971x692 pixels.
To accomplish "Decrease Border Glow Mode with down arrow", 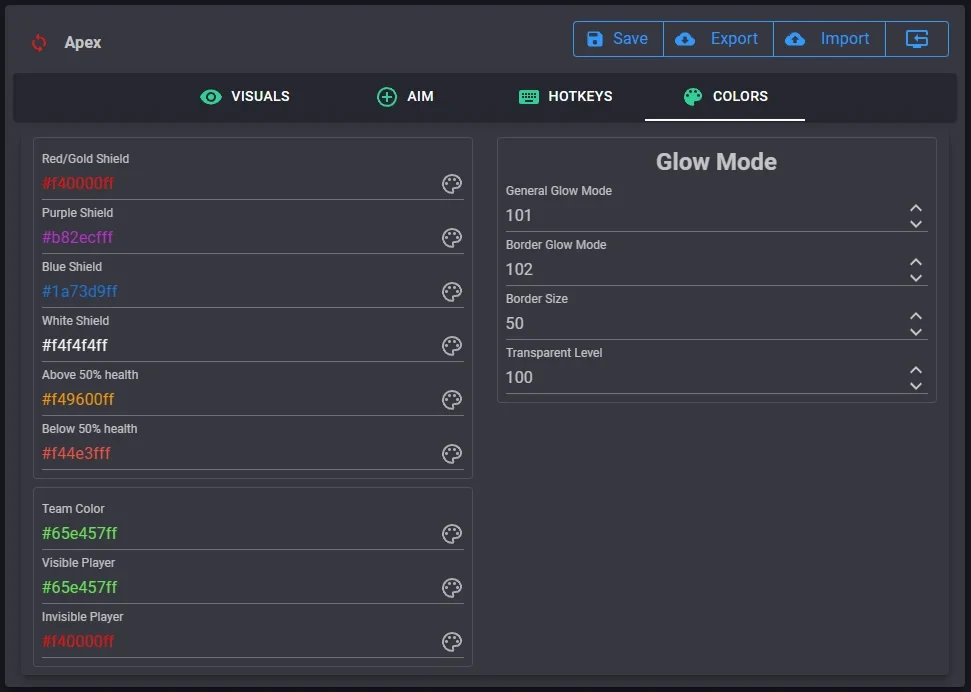I will (x=916, y=278).
